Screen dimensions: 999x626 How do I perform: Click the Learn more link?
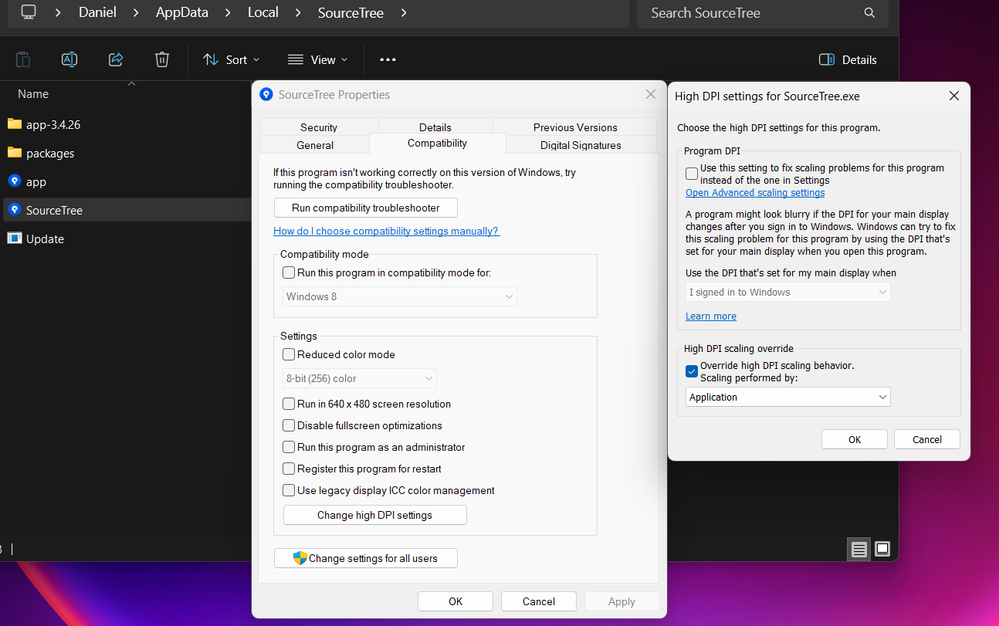710,316
